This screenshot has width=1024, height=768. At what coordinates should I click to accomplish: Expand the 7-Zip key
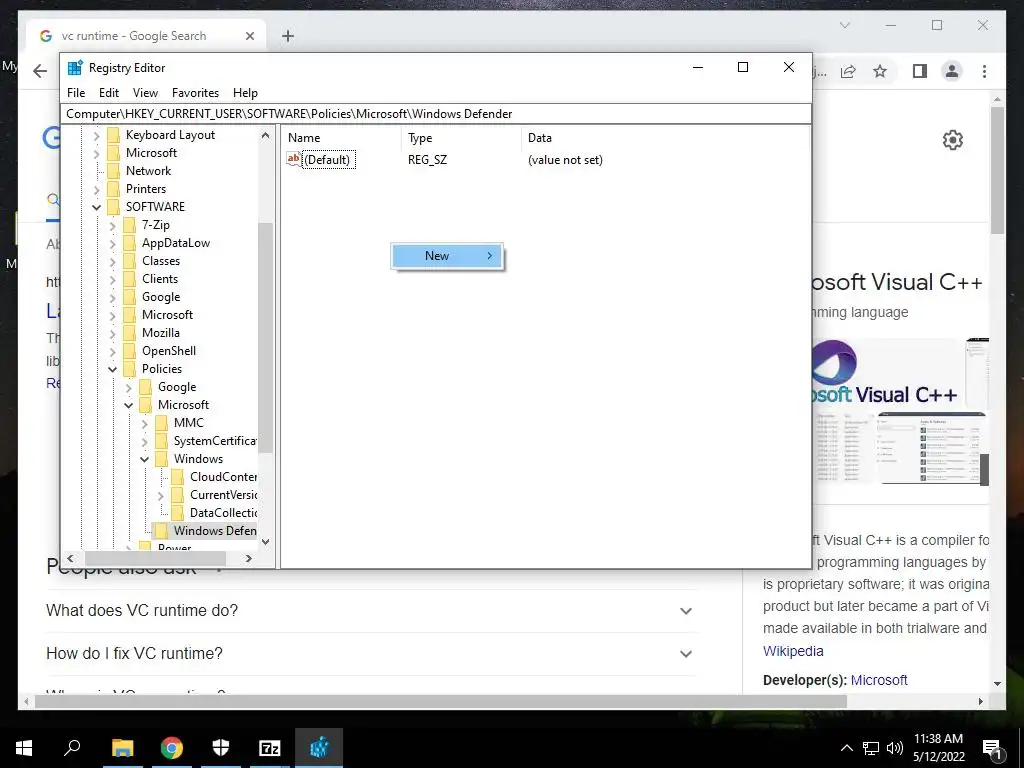coord(112,225)
